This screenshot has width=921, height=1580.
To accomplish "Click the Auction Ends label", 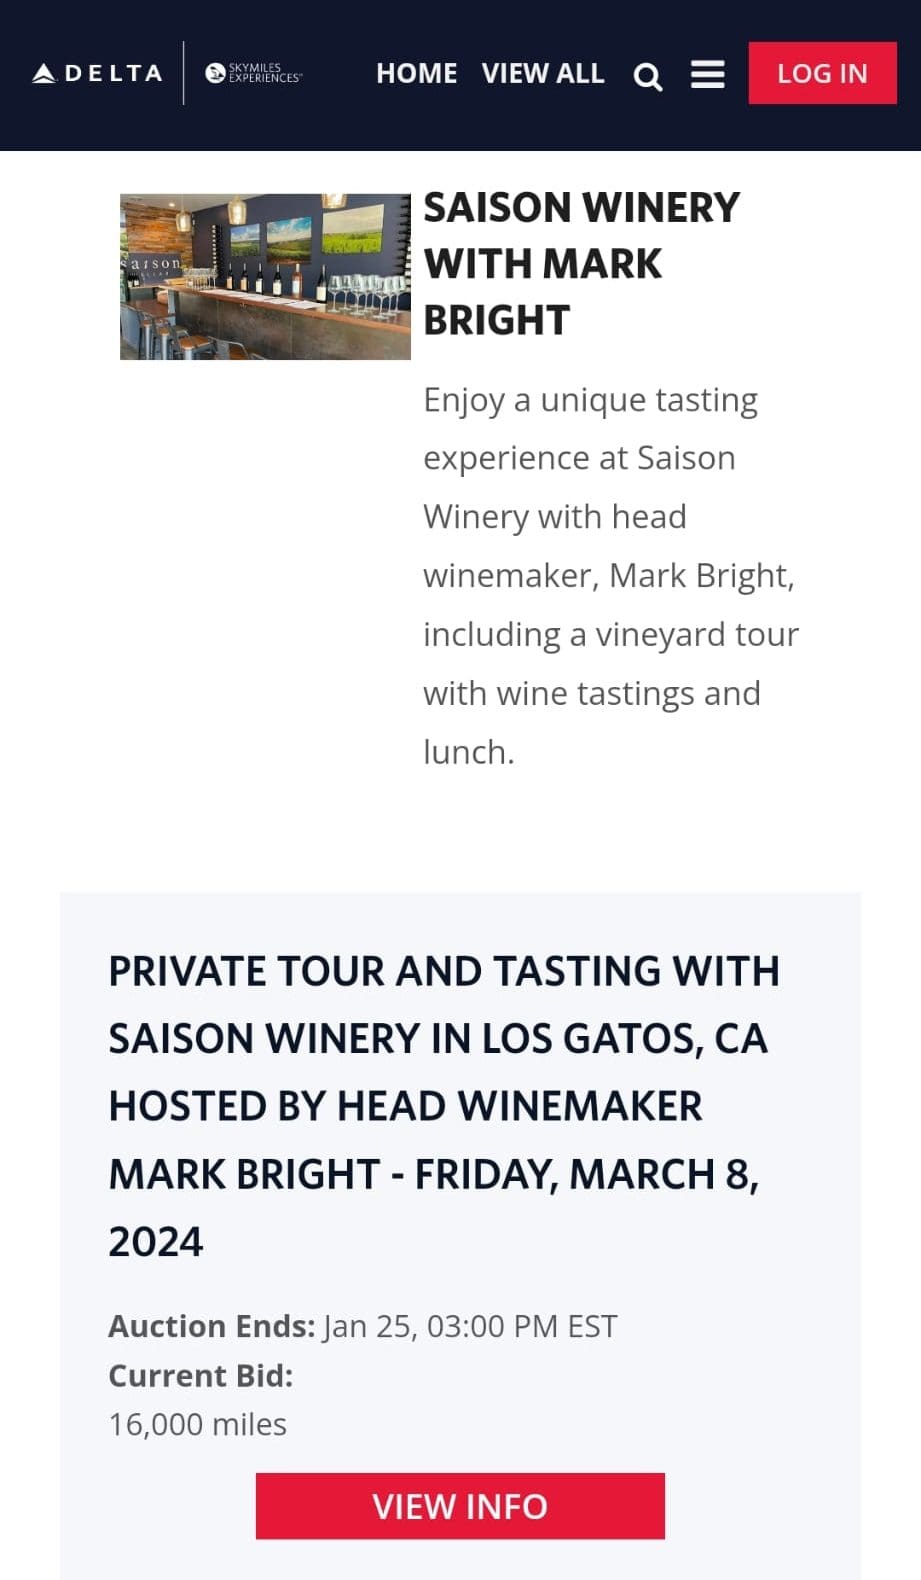I will pyautogui.click(x=211, y=1326).
